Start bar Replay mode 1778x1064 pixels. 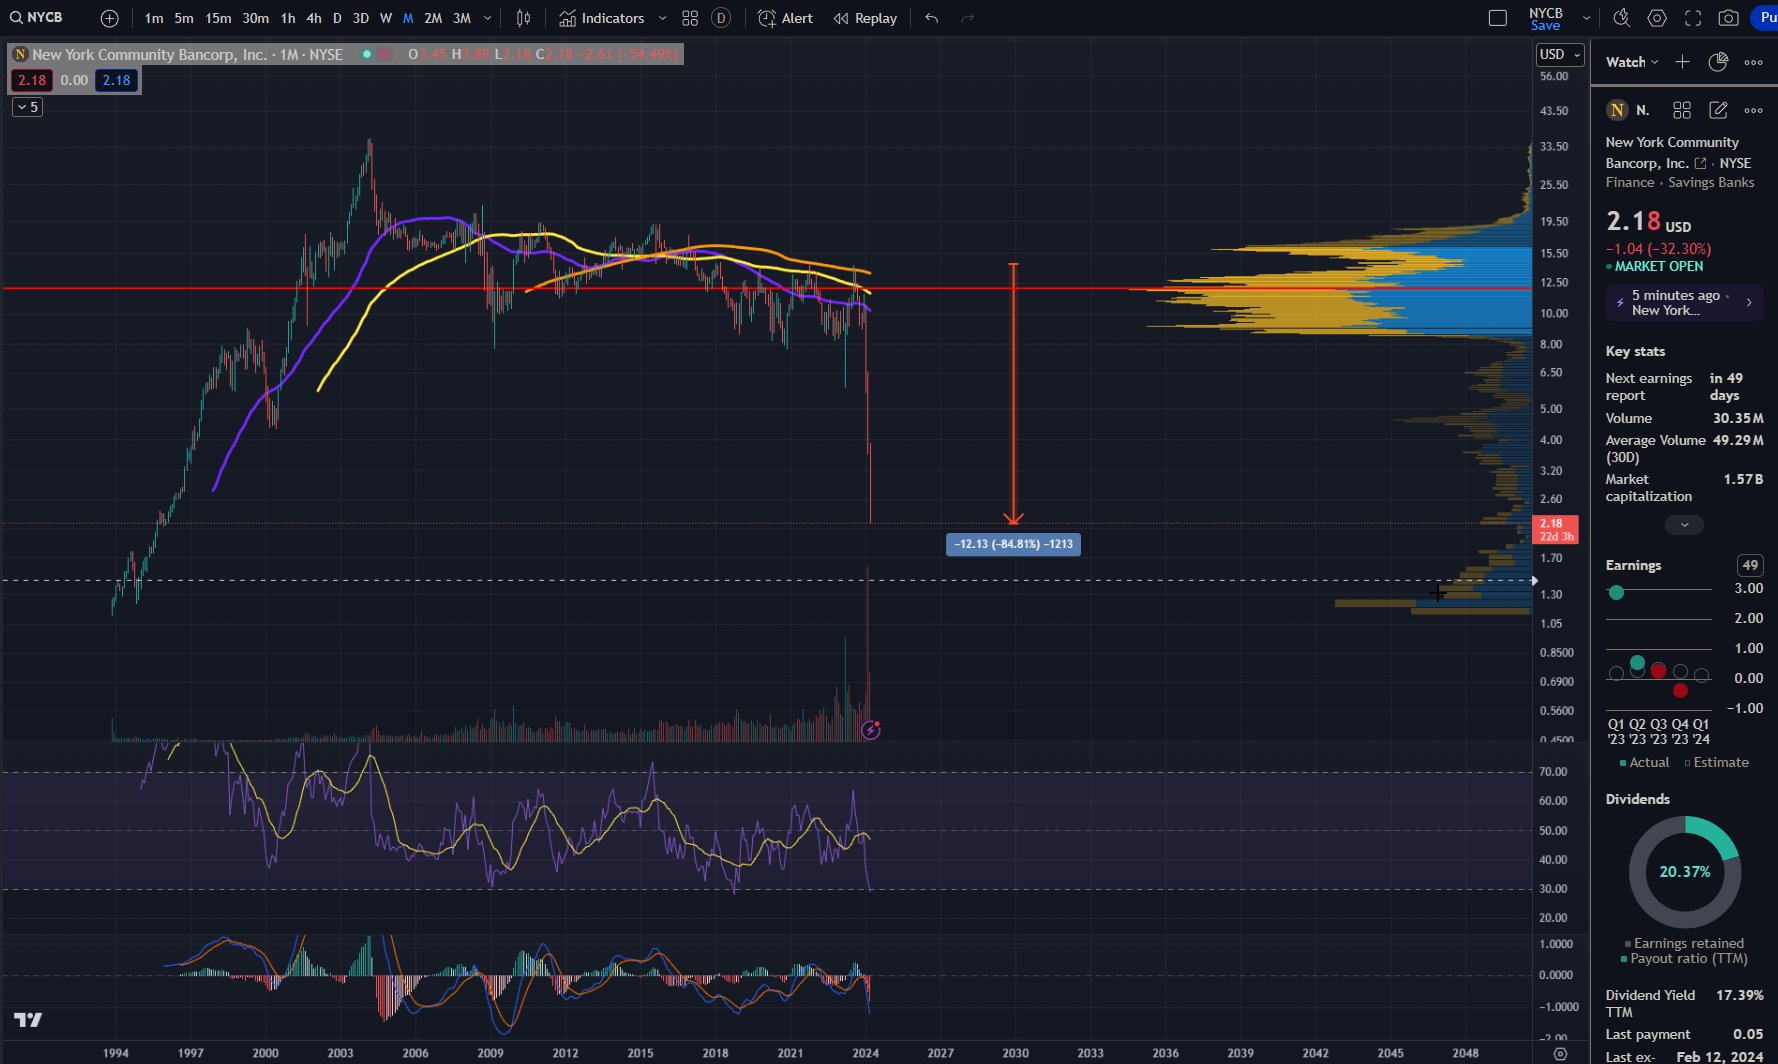pyautogui.click(x=865, y=18)
